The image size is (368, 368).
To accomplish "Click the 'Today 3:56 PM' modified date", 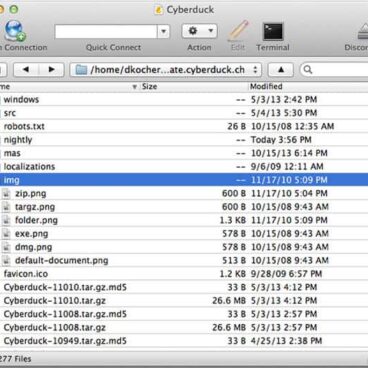I will [281, 140].
